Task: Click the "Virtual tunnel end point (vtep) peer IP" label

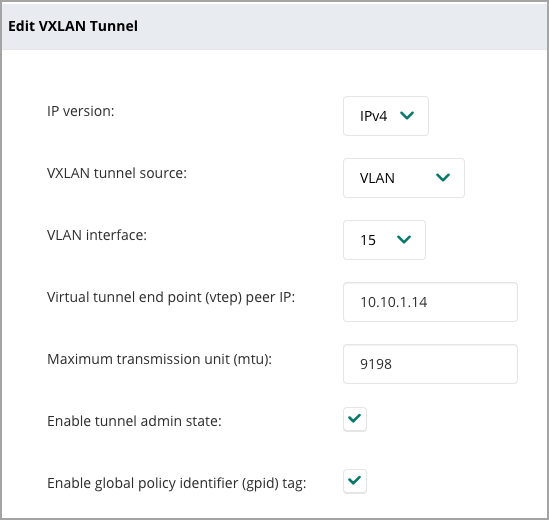Action: pyautogui.click(x=171, y=297)
